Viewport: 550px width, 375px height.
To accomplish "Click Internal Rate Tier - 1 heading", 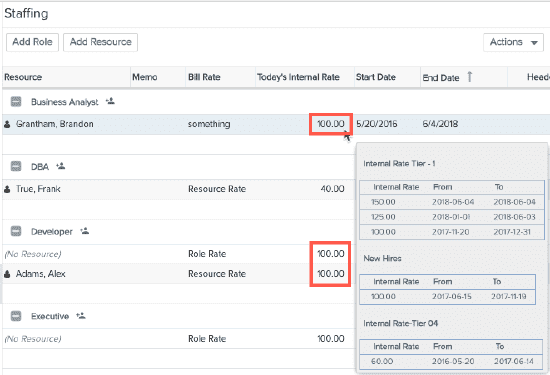I will (399, 164).
